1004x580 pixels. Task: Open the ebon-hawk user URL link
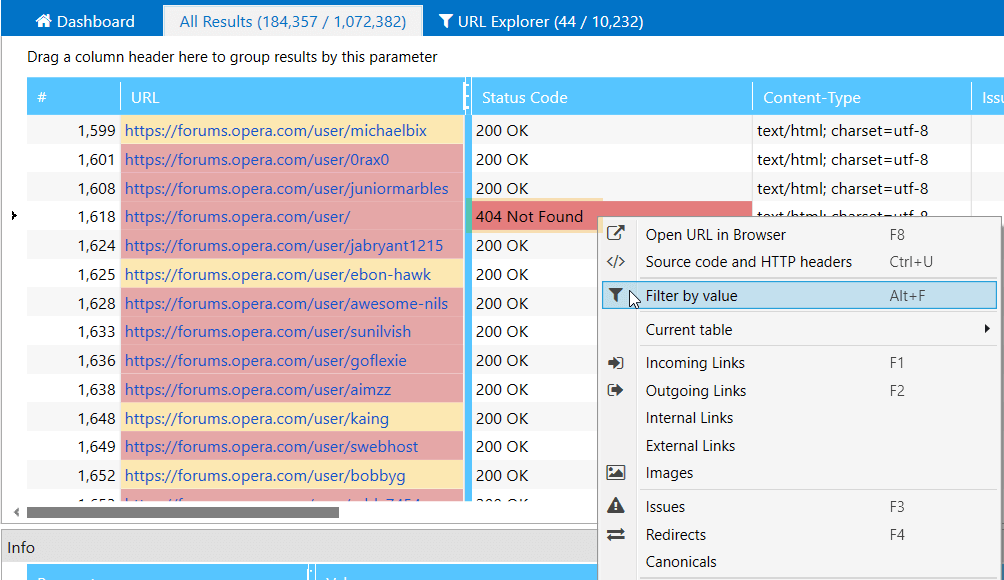click(x=278, y=274)
